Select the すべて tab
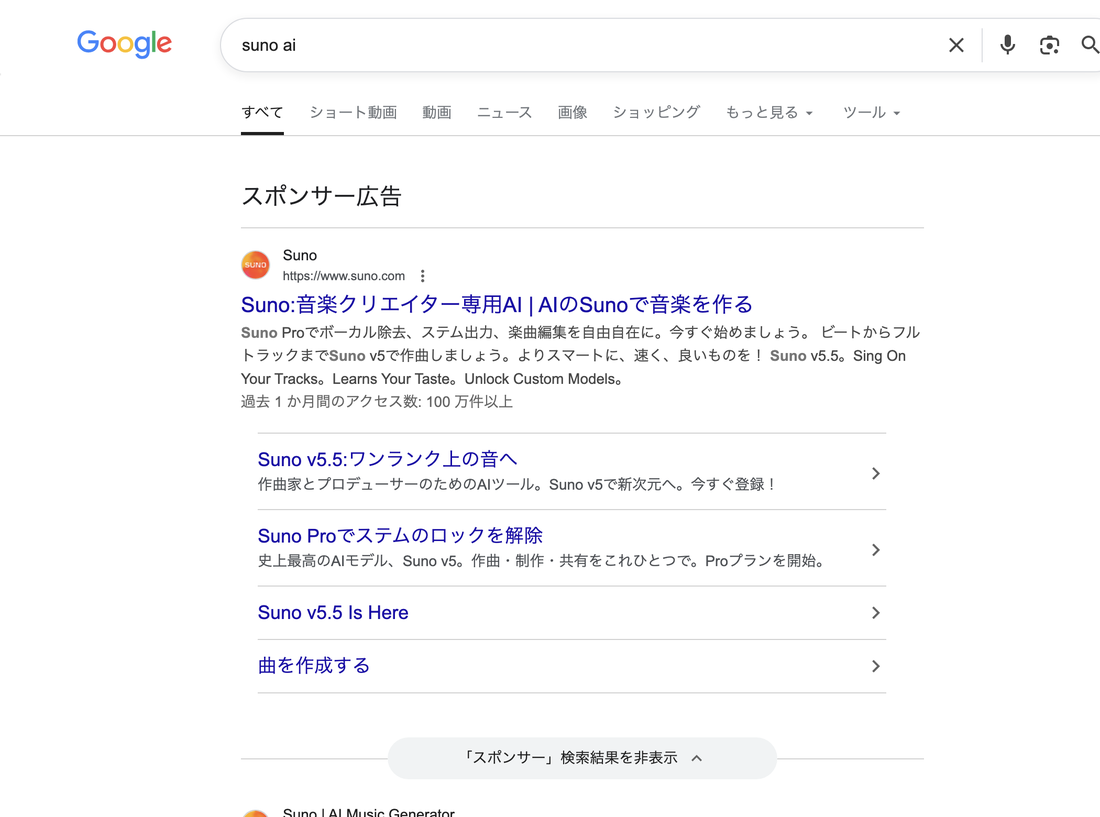Screen dimensions: 1100x817 pyautogui.click(x=262, y=112)
